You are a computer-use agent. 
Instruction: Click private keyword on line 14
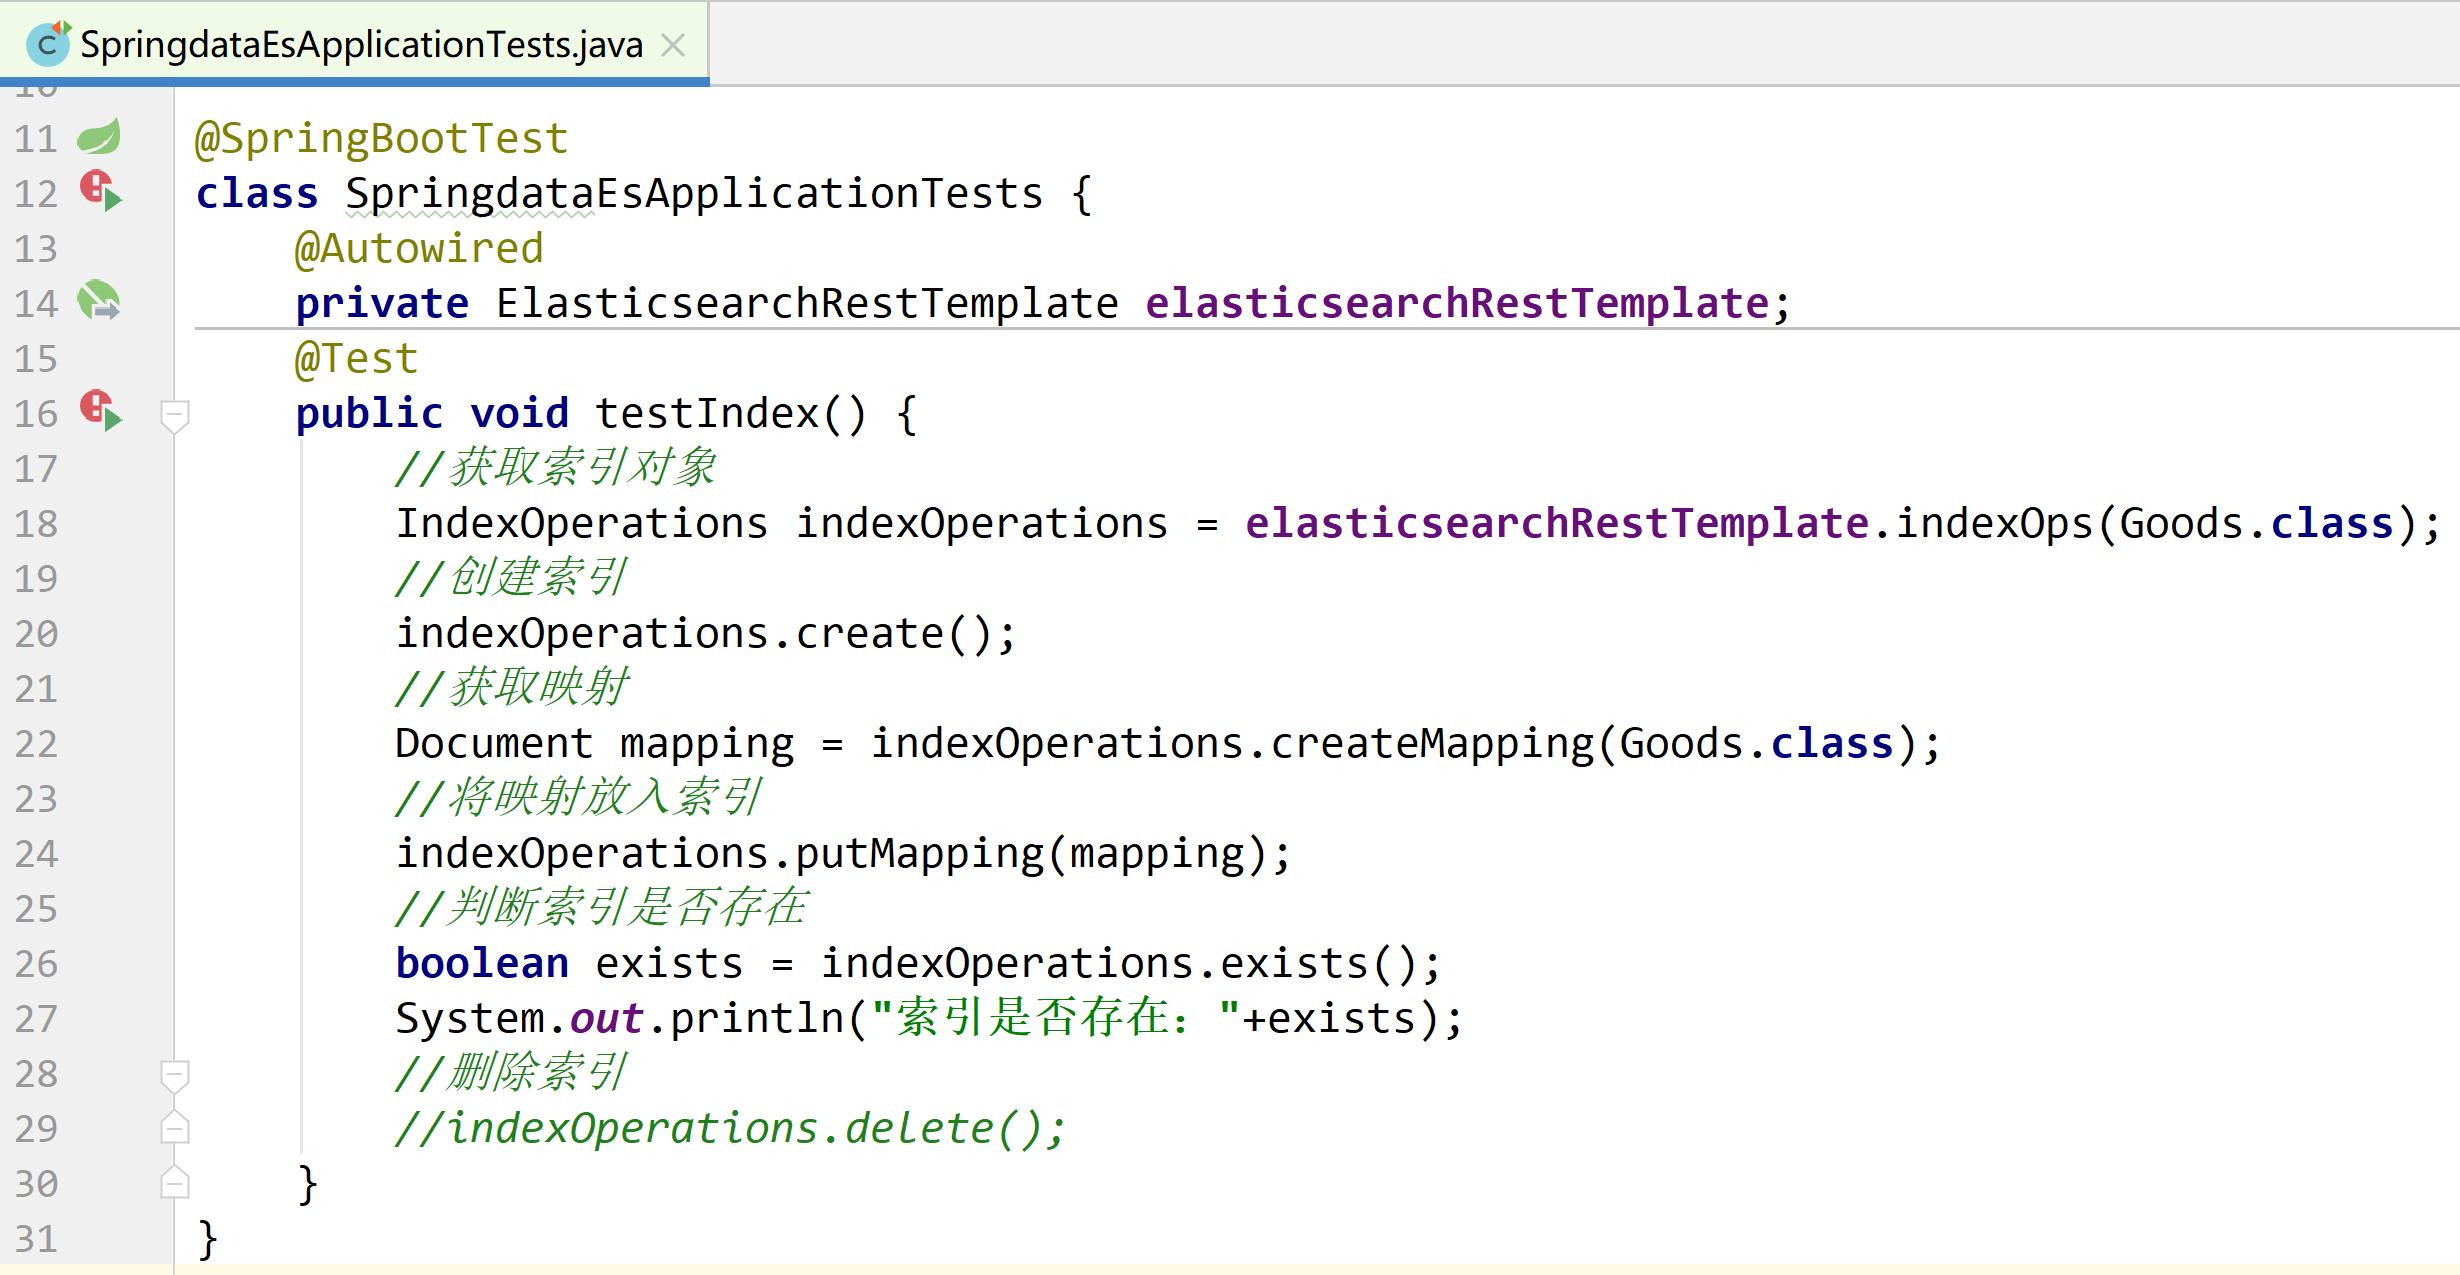(x=382, y=303)
